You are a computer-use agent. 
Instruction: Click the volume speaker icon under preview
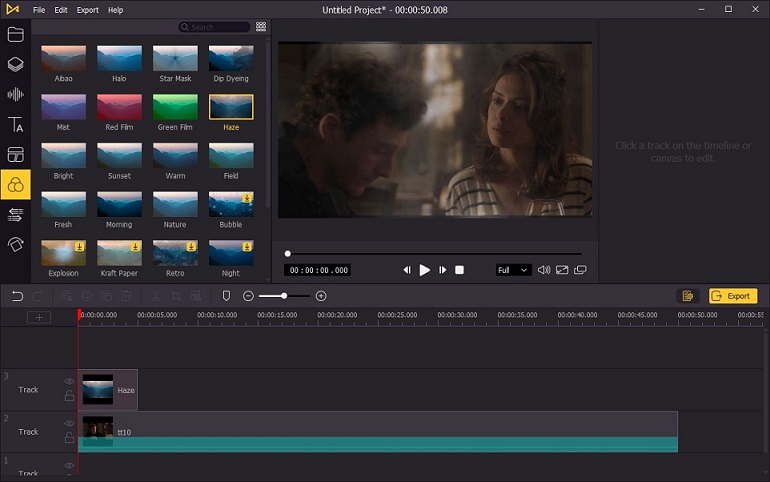tap(544, 270)
